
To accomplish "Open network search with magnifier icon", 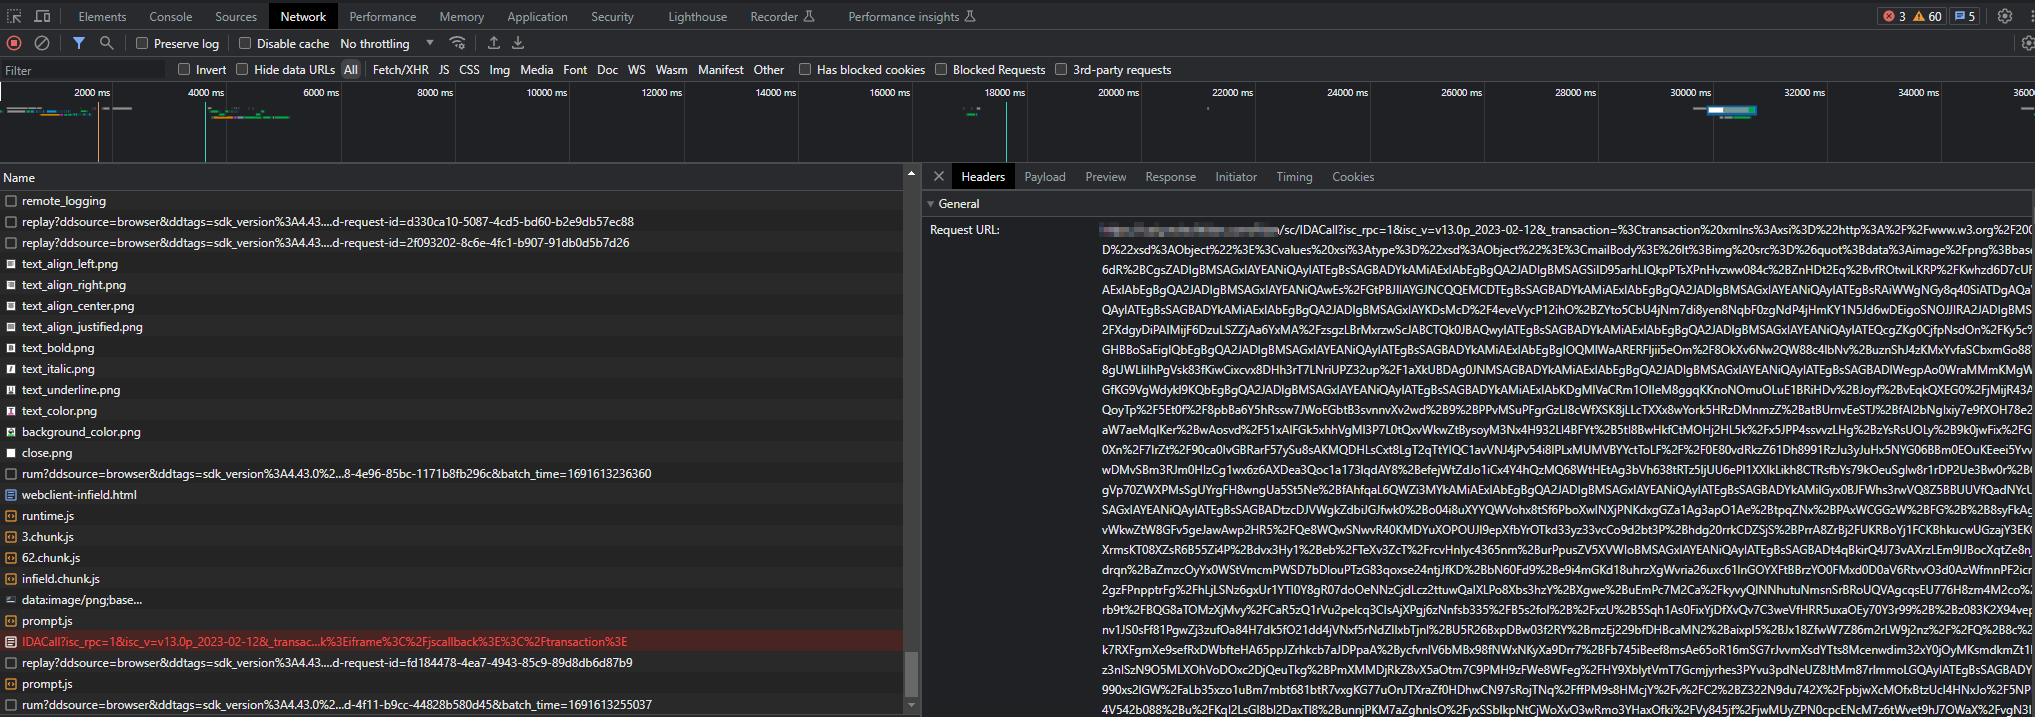I will (106, 43).
